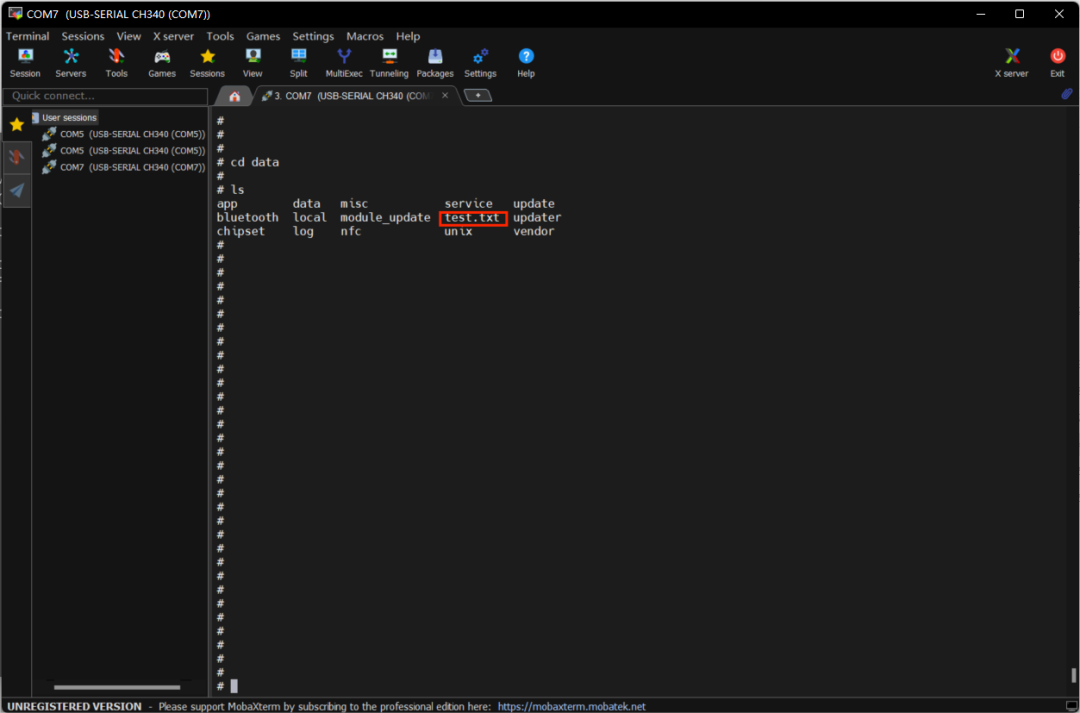The width and height of the screenshot is (1080, 713).
Task: Click "nfc" in the directory listing
Action: click(351, 231)
